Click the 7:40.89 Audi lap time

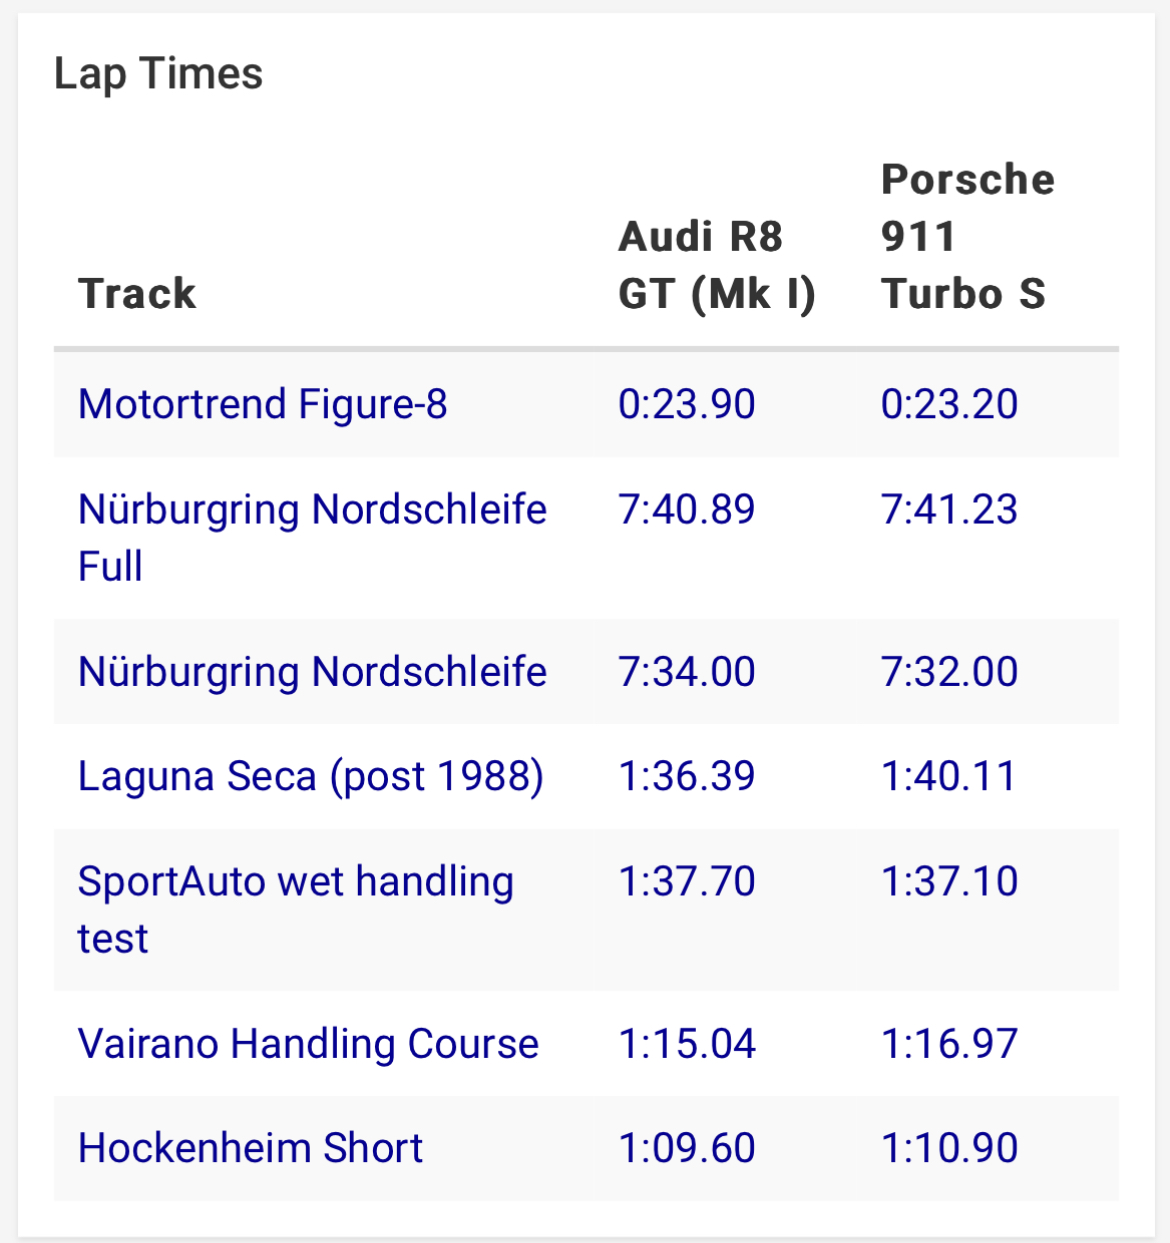(x=686, y=510)
